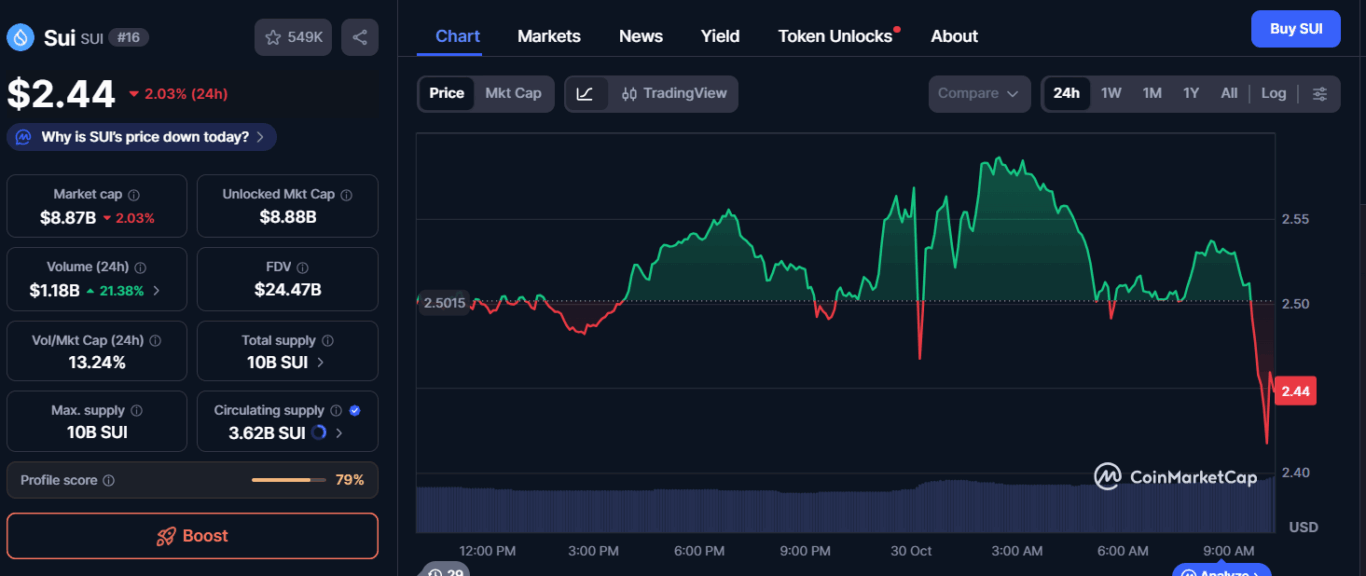
Task: Expand Circulating supply details chevron
Action: coord(339,433)
